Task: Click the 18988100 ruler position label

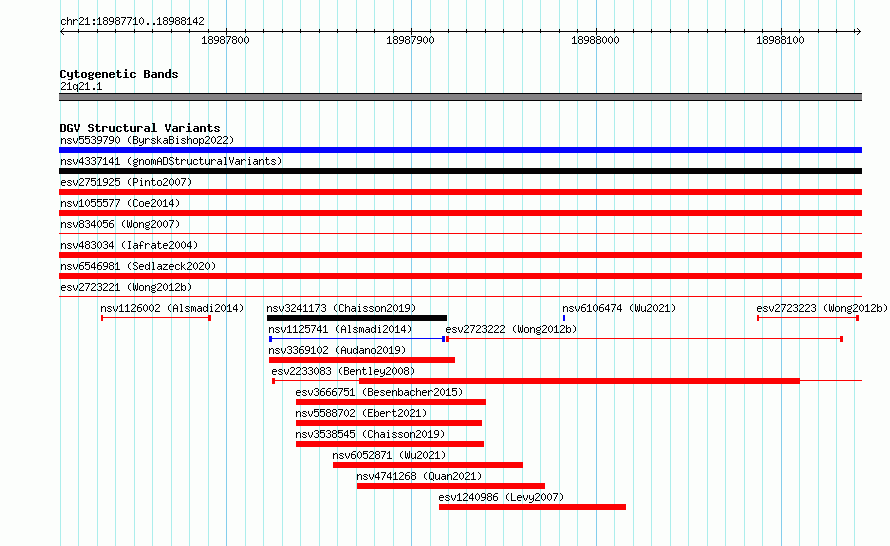Action: click(780, 40)
